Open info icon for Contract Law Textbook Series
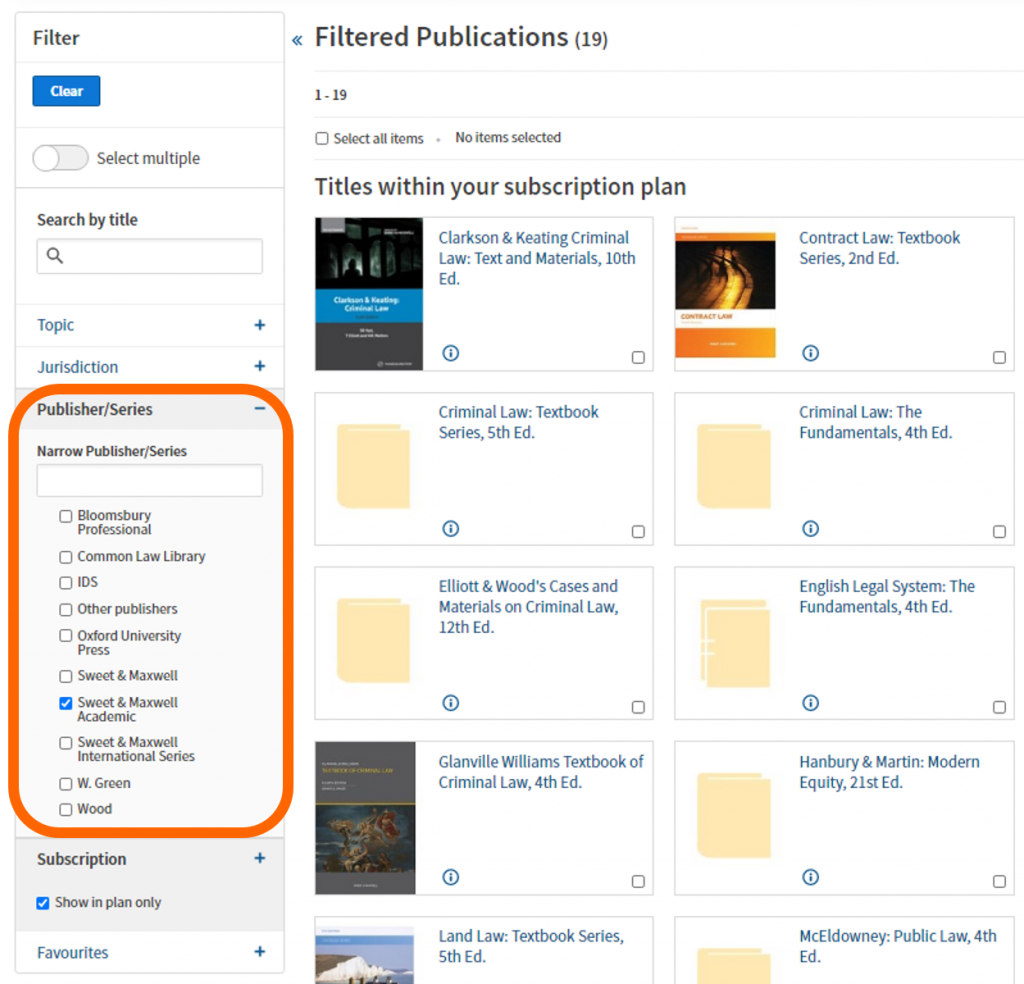The height and width of the screenshot is (984, 1024). click(811, 353)
